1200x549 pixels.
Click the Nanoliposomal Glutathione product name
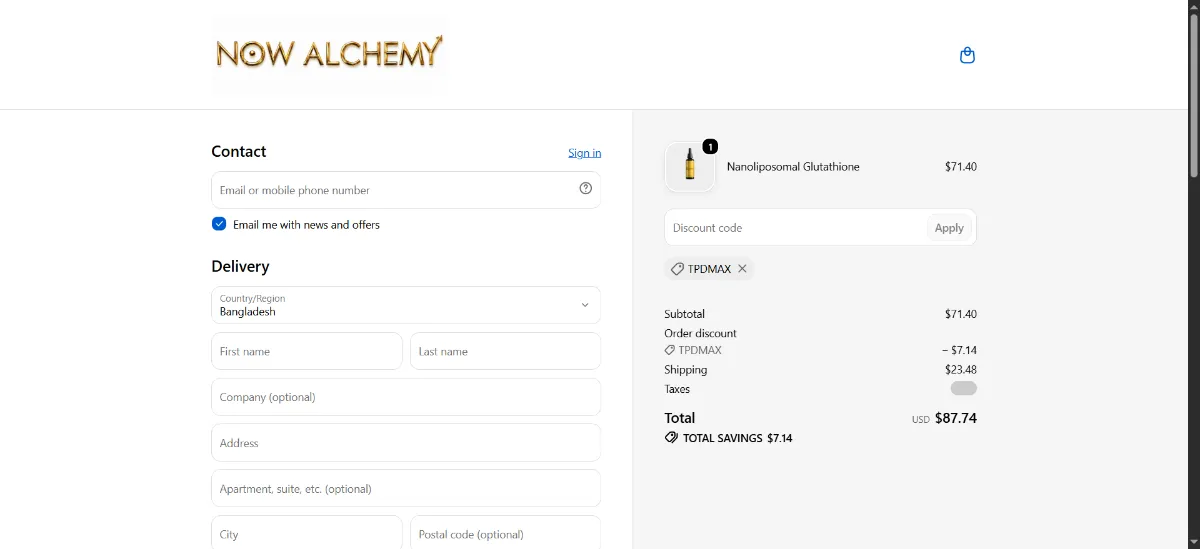(x=793, y=167)
